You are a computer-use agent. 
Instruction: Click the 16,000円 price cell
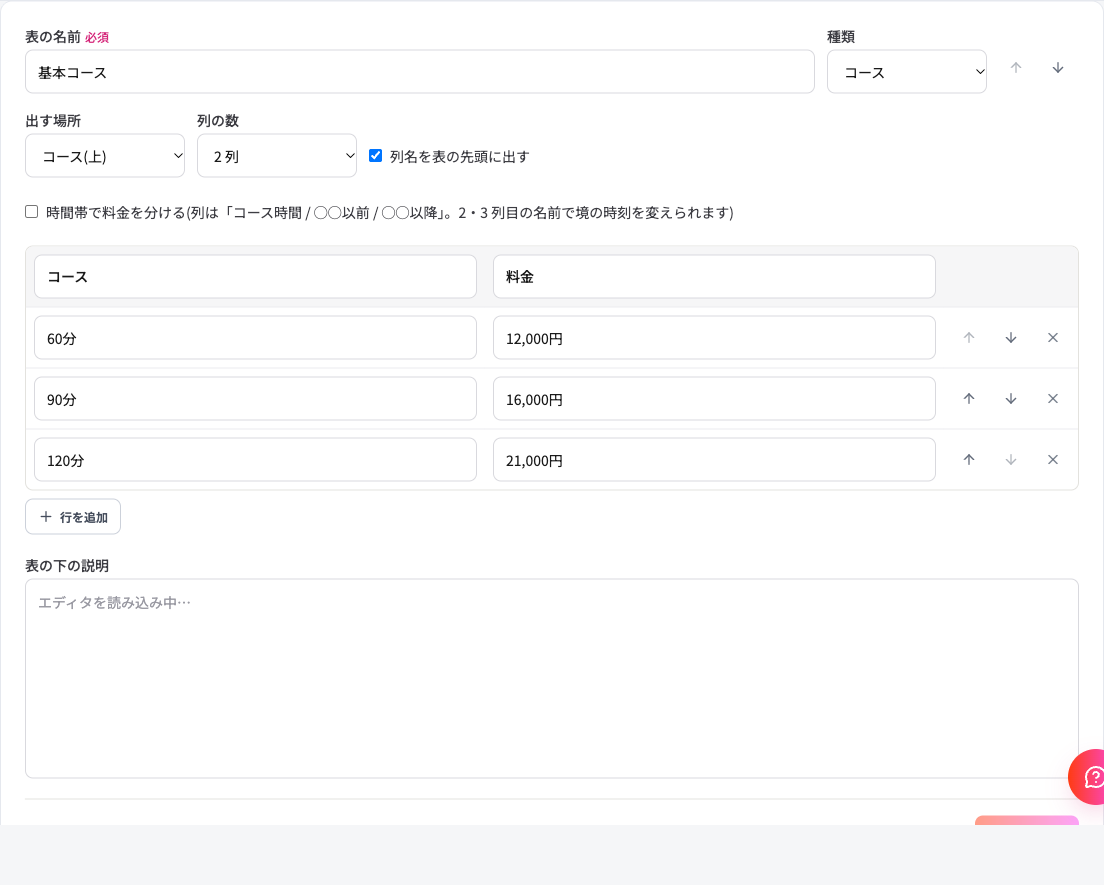click(x=714, y=398)
